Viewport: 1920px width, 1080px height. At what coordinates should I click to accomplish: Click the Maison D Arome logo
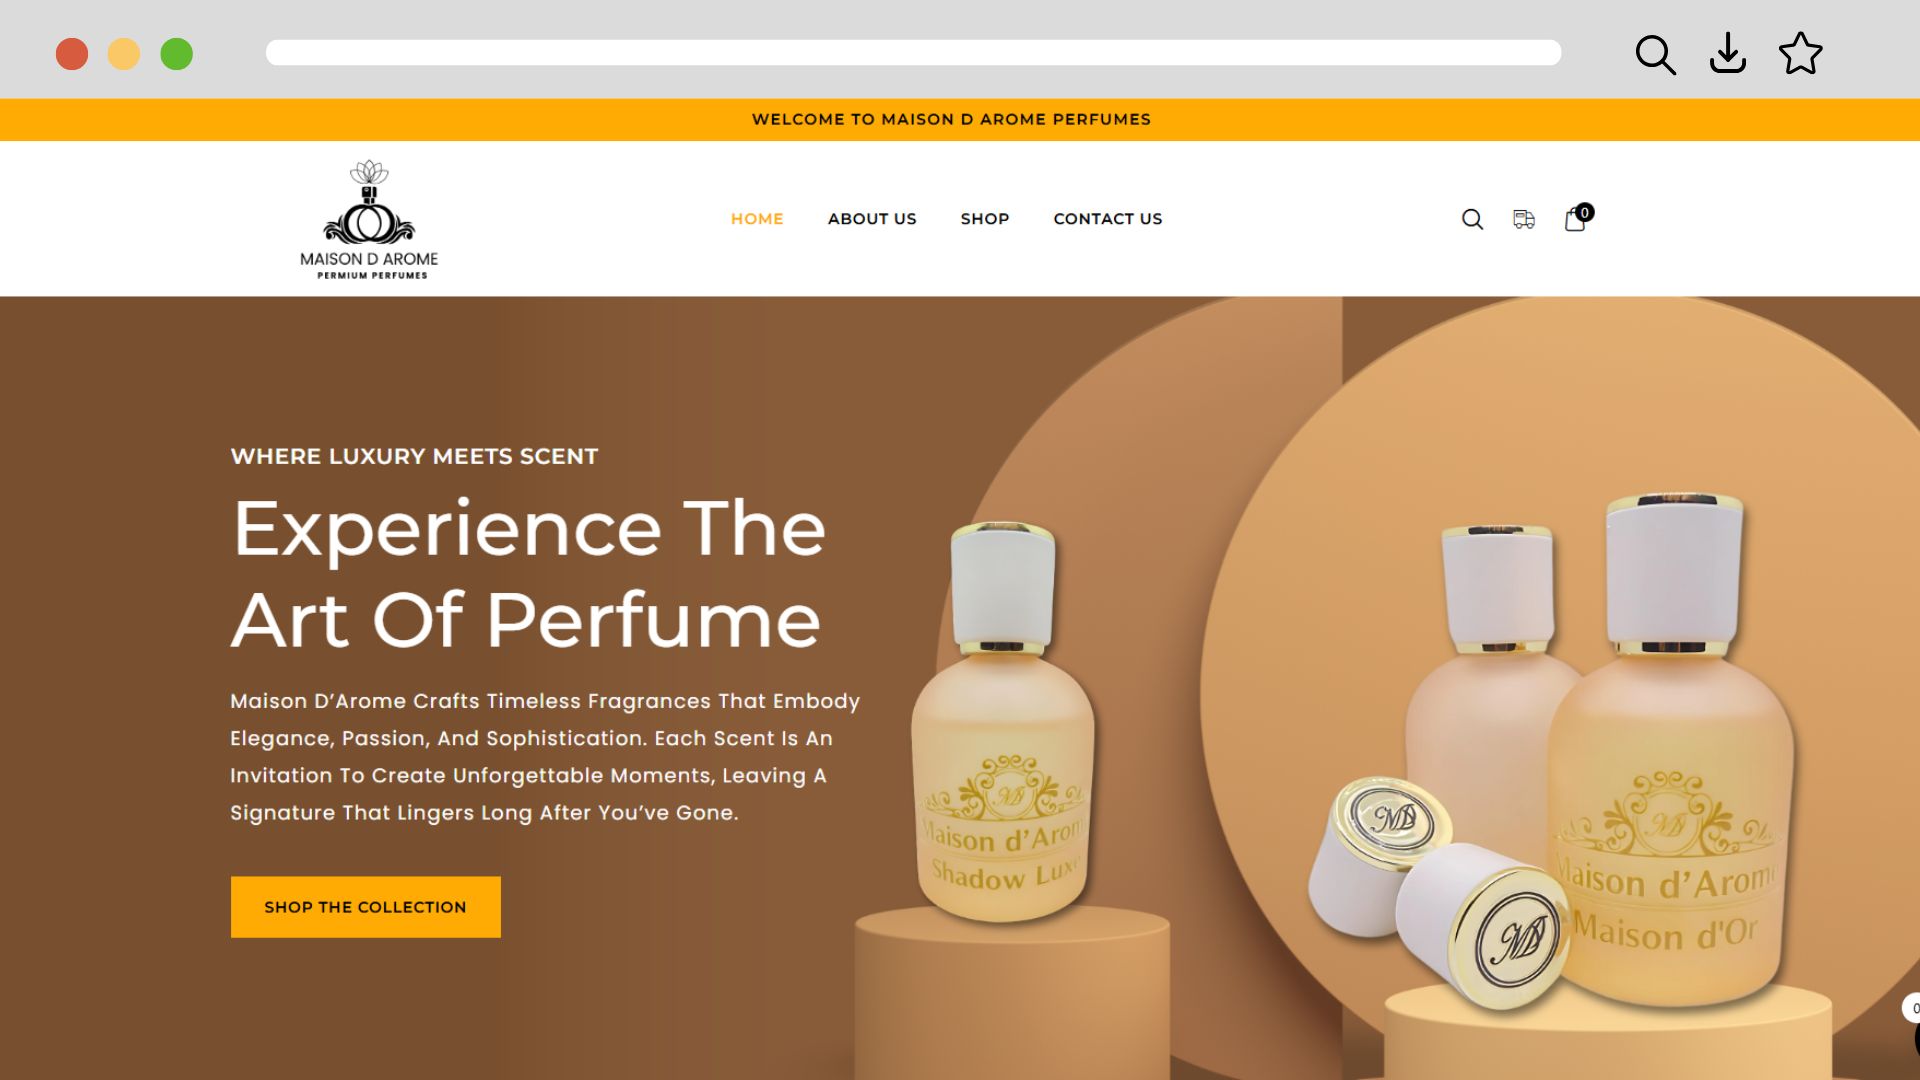(369, 219)
